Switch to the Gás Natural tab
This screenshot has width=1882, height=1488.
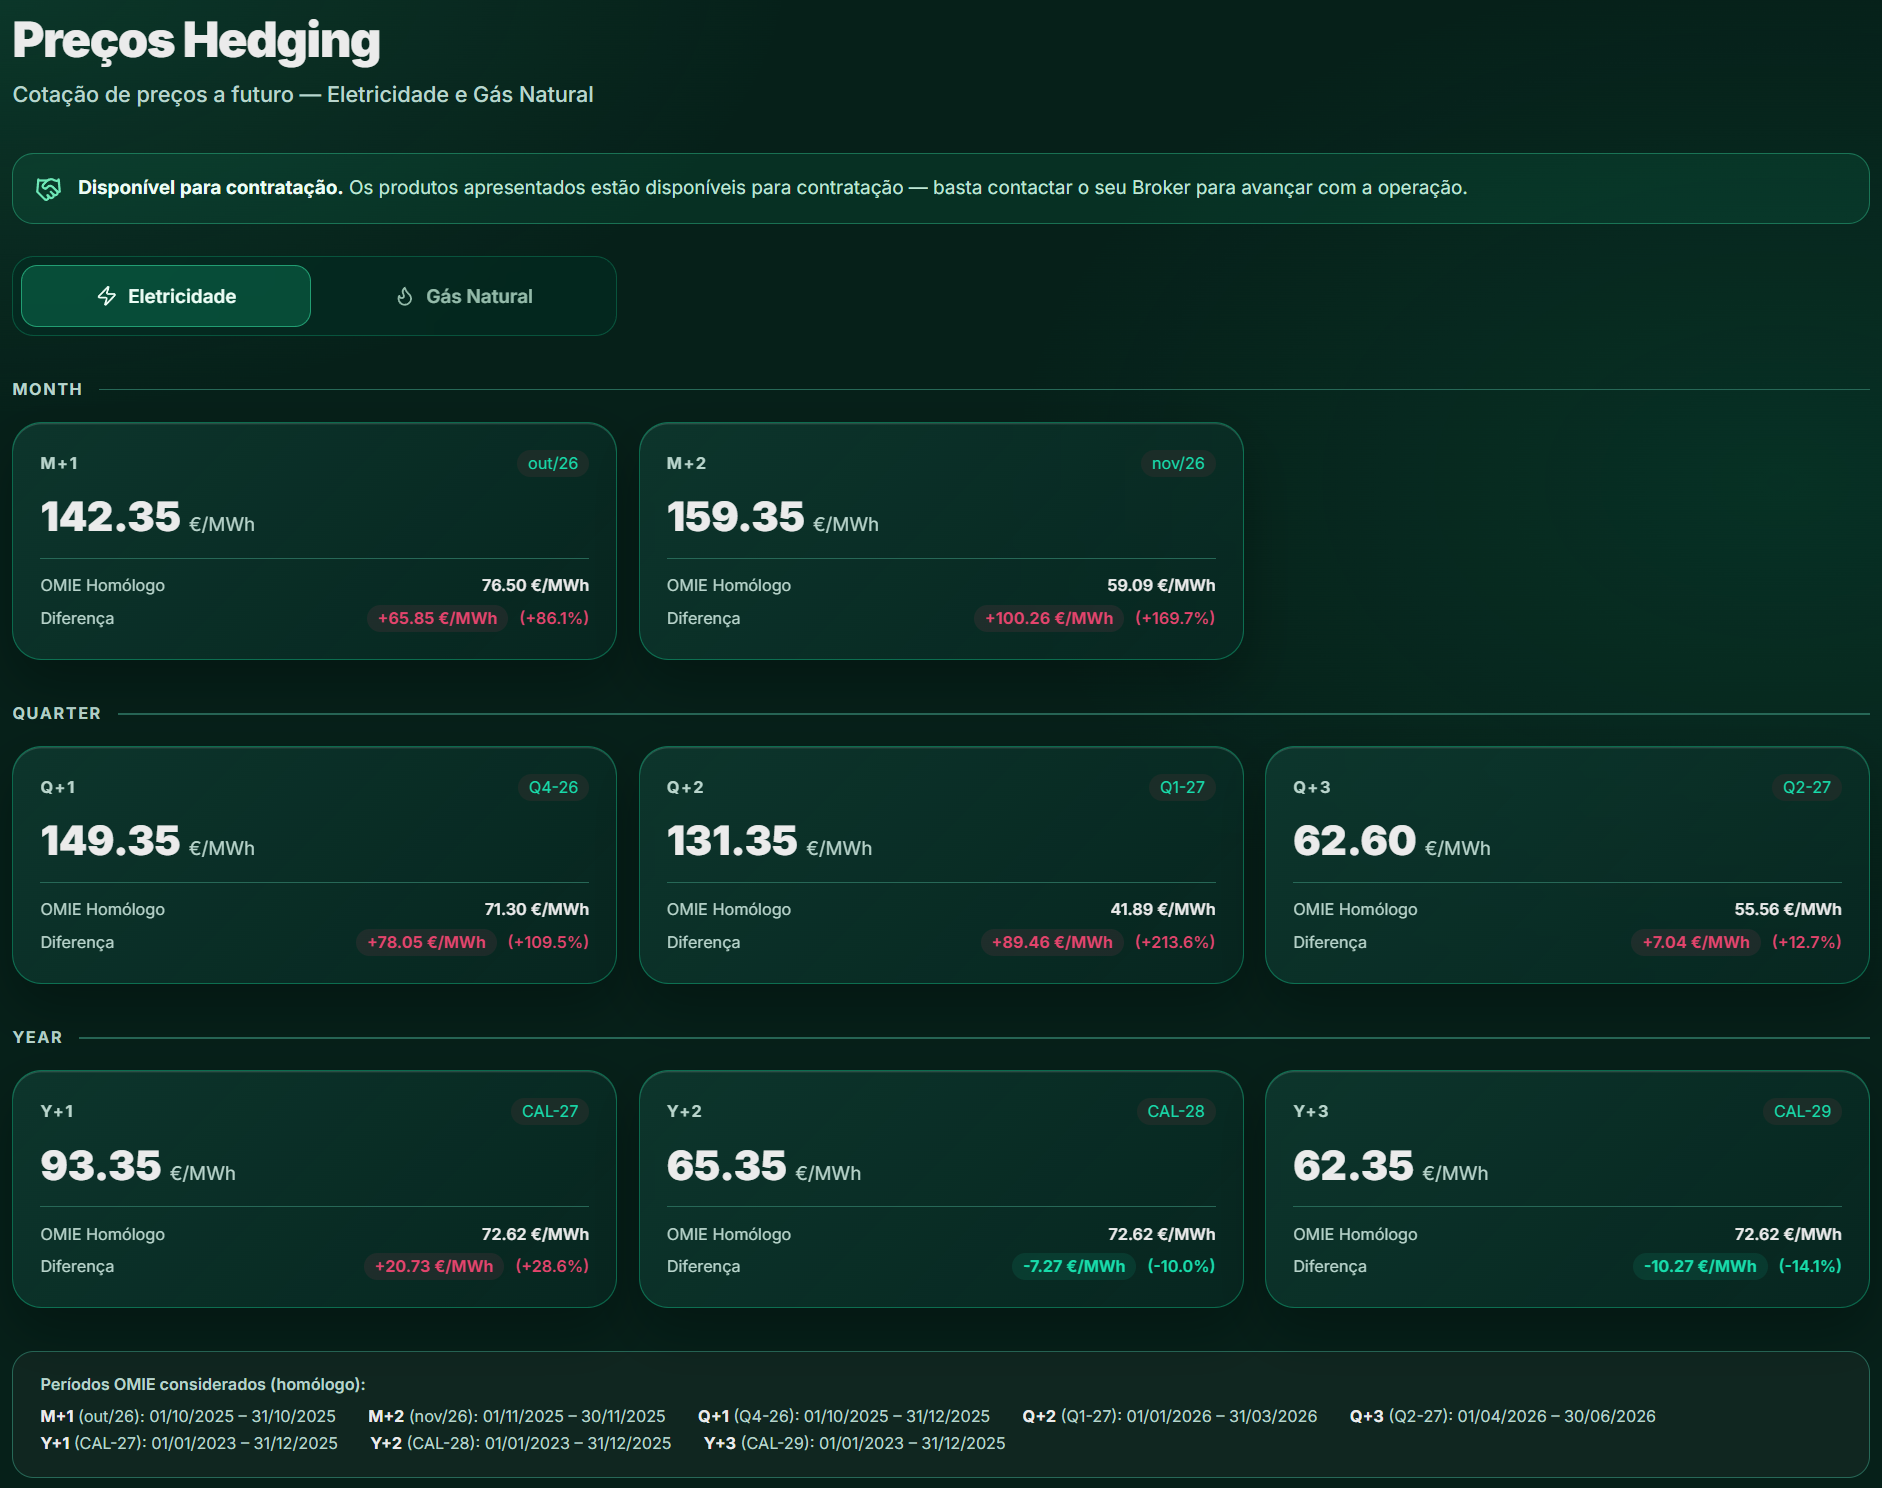click(464, 296)
